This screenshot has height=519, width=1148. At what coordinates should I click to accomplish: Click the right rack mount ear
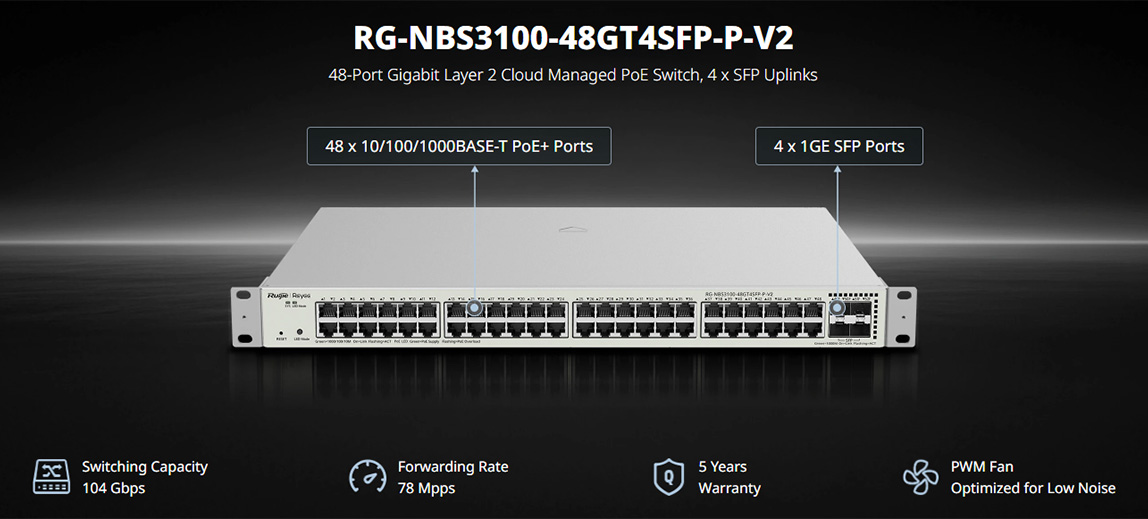point(901,317)
